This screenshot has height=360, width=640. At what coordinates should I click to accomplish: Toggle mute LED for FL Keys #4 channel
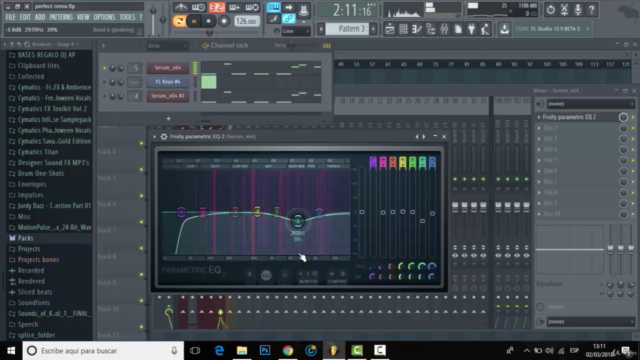104,82
